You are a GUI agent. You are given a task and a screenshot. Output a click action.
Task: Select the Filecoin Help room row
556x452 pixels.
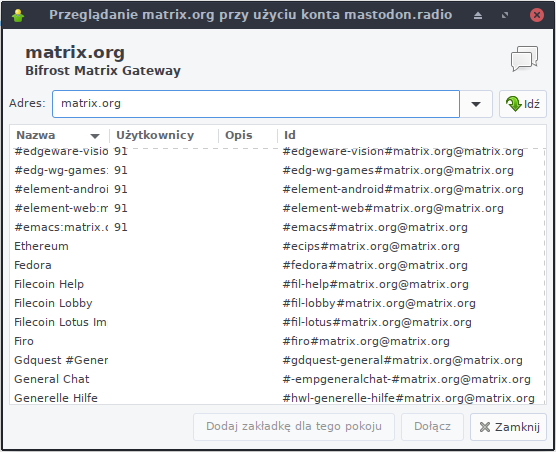click(x=277, y=284)
